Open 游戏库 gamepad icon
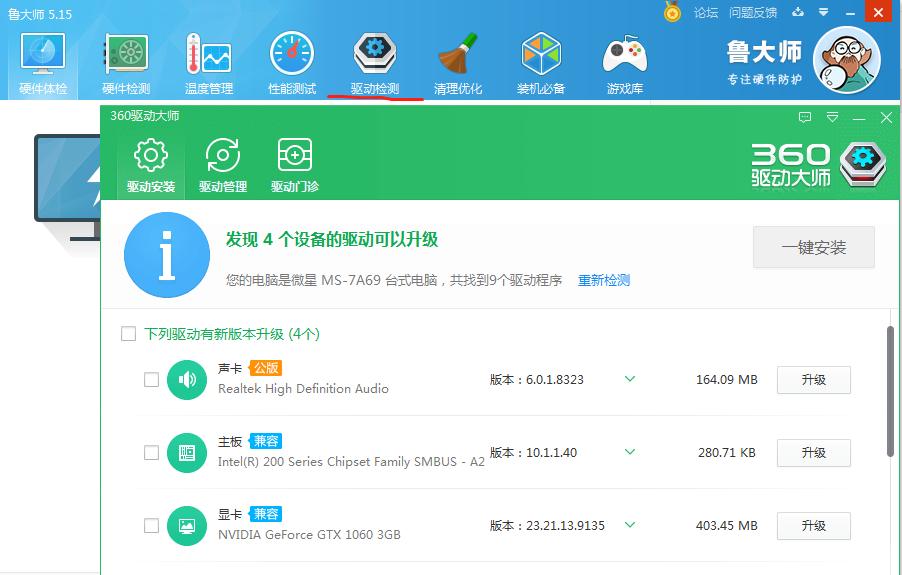 (625, 64)
